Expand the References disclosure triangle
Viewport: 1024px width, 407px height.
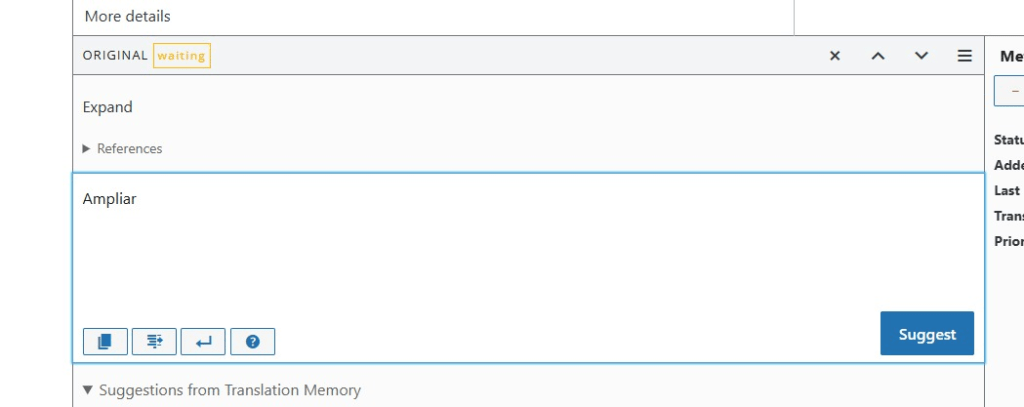tap(86, 149)
